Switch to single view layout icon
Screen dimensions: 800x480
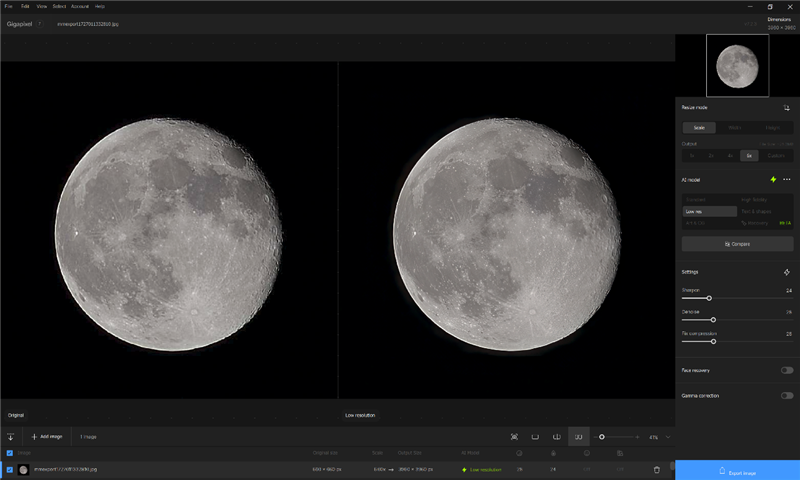click(535, 437)
